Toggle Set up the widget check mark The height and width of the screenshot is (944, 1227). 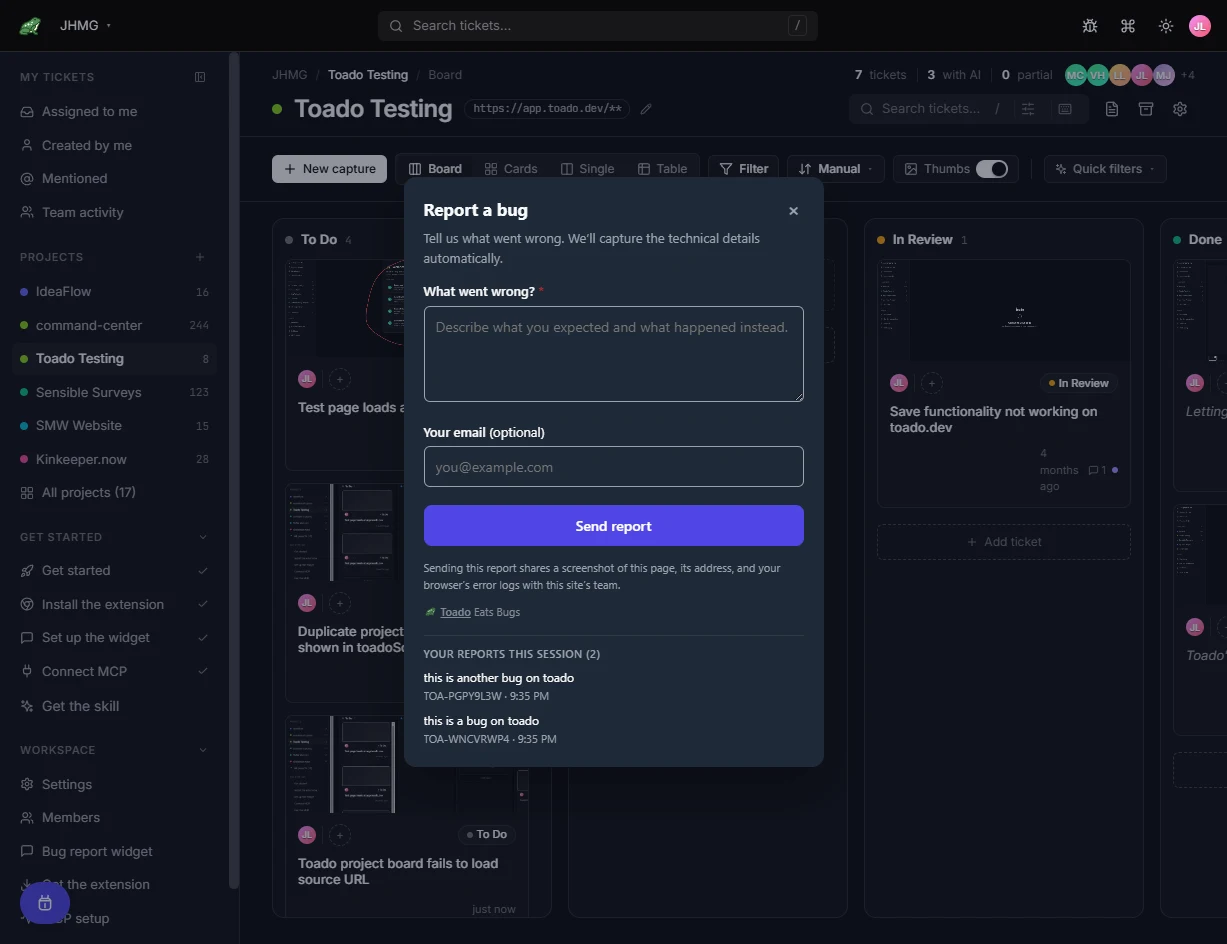[x=203, y=638]
